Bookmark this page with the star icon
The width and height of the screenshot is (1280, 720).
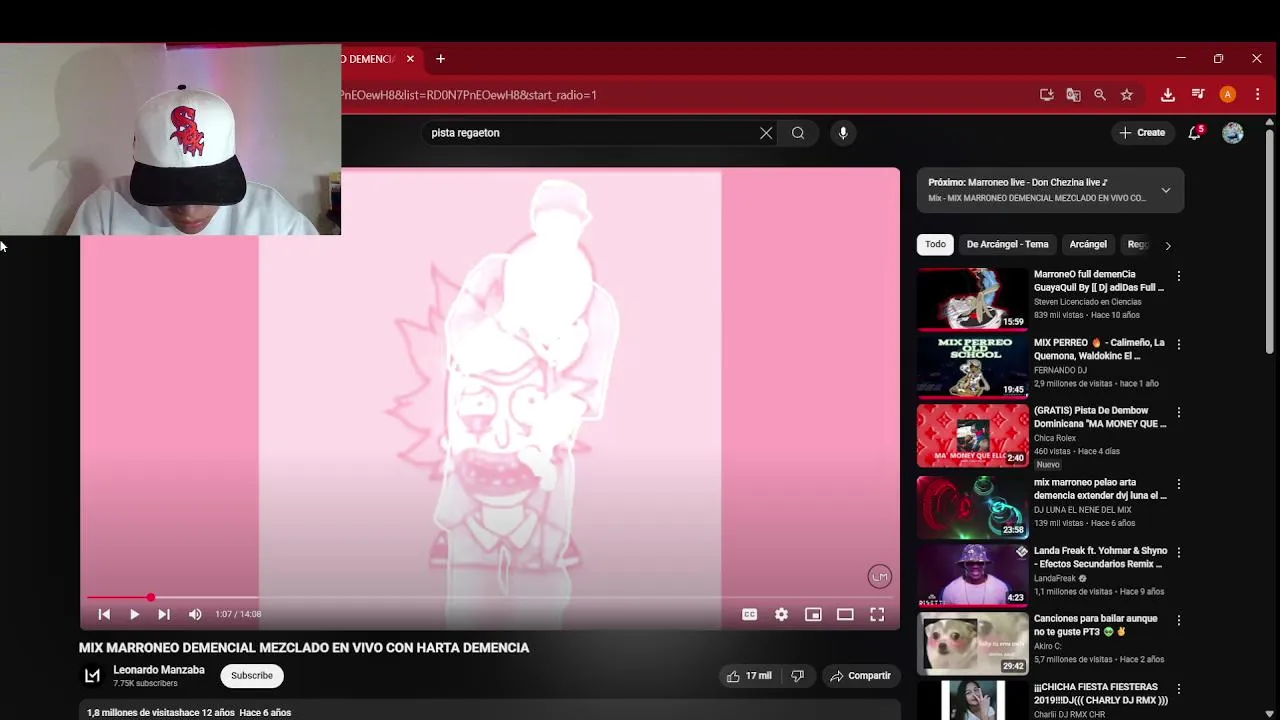pyautogui.click(x=1127, y=95)
